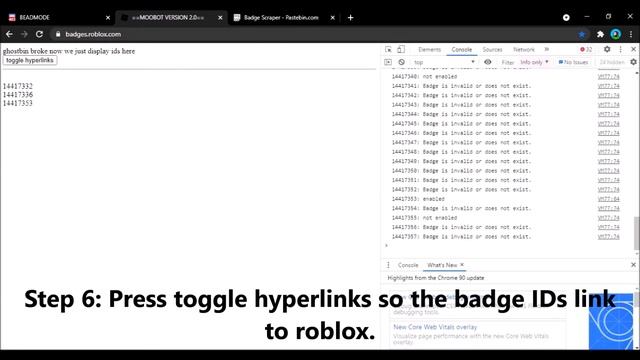Show more DevTools tabs chevron
This screenshot has height=360, width=640.
point(547,49)
